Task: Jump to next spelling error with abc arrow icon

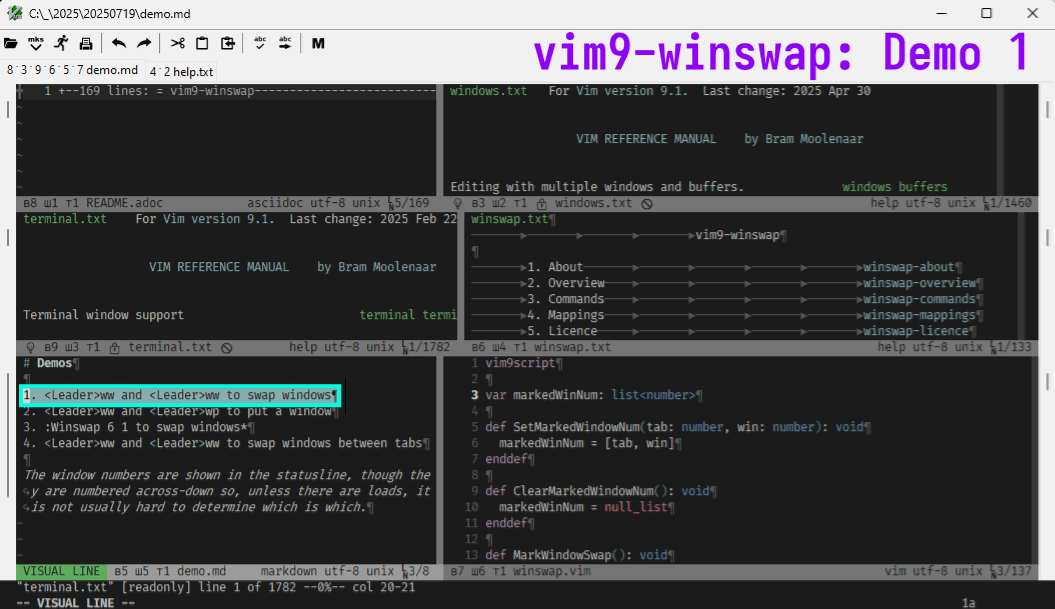Action: (285, 44)
